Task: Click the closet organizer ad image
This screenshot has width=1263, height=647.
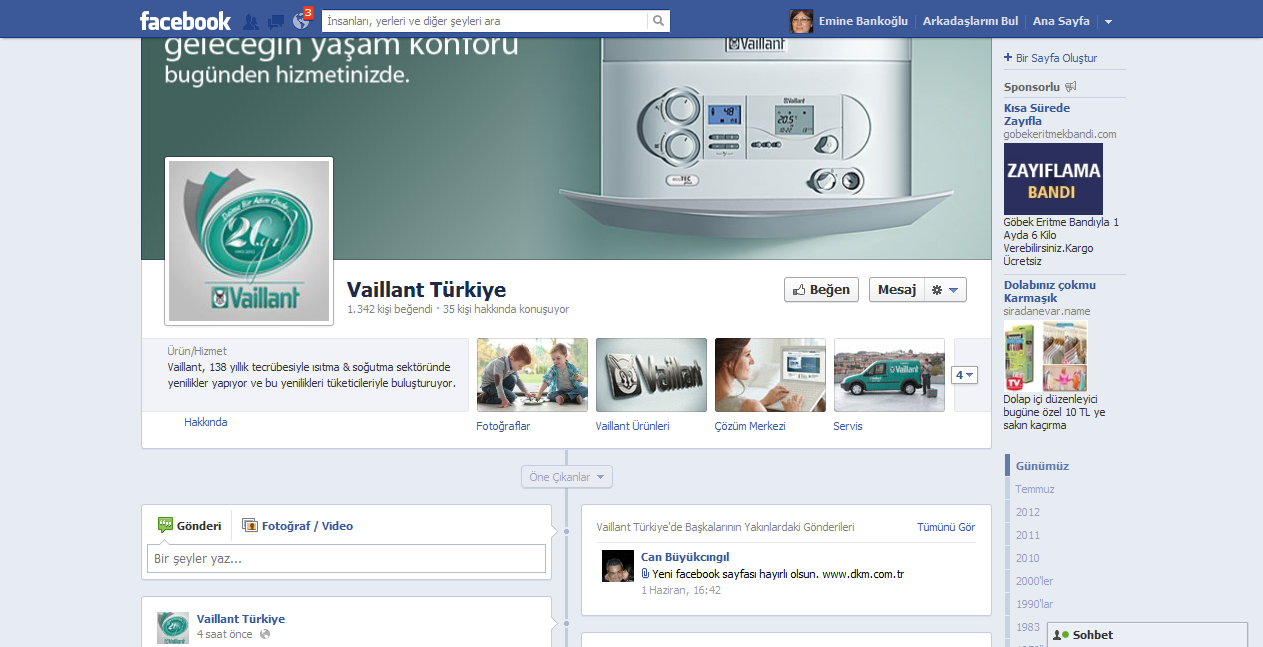Action: pyautogui.click(x=1045, y=355)
